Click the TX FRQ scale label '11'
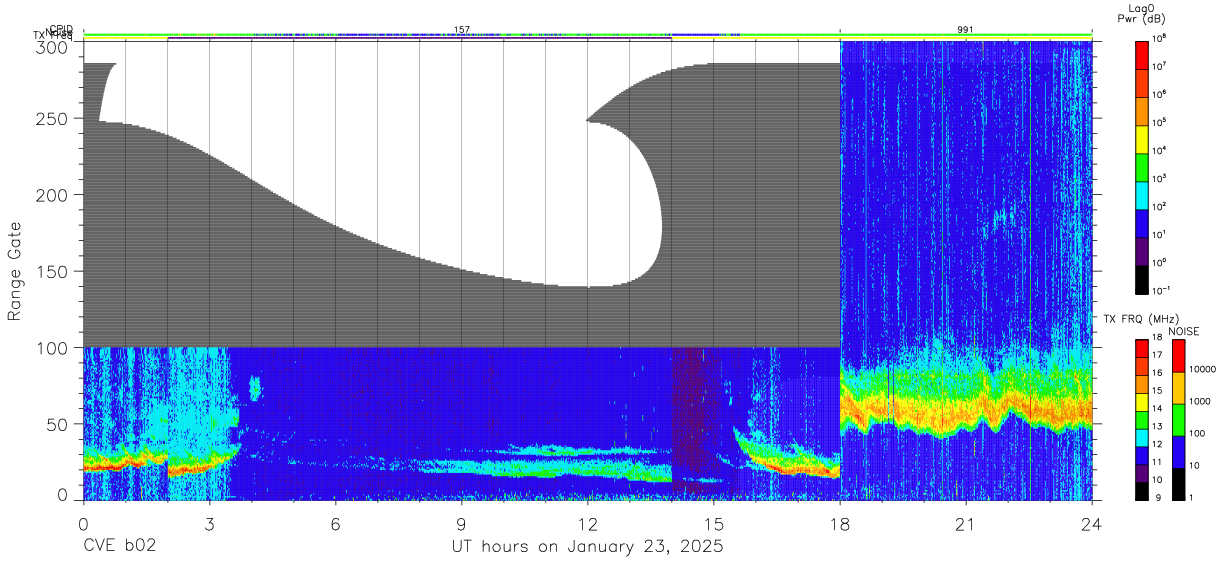Screen dimensions: 1228x567 pos(1157,463)
